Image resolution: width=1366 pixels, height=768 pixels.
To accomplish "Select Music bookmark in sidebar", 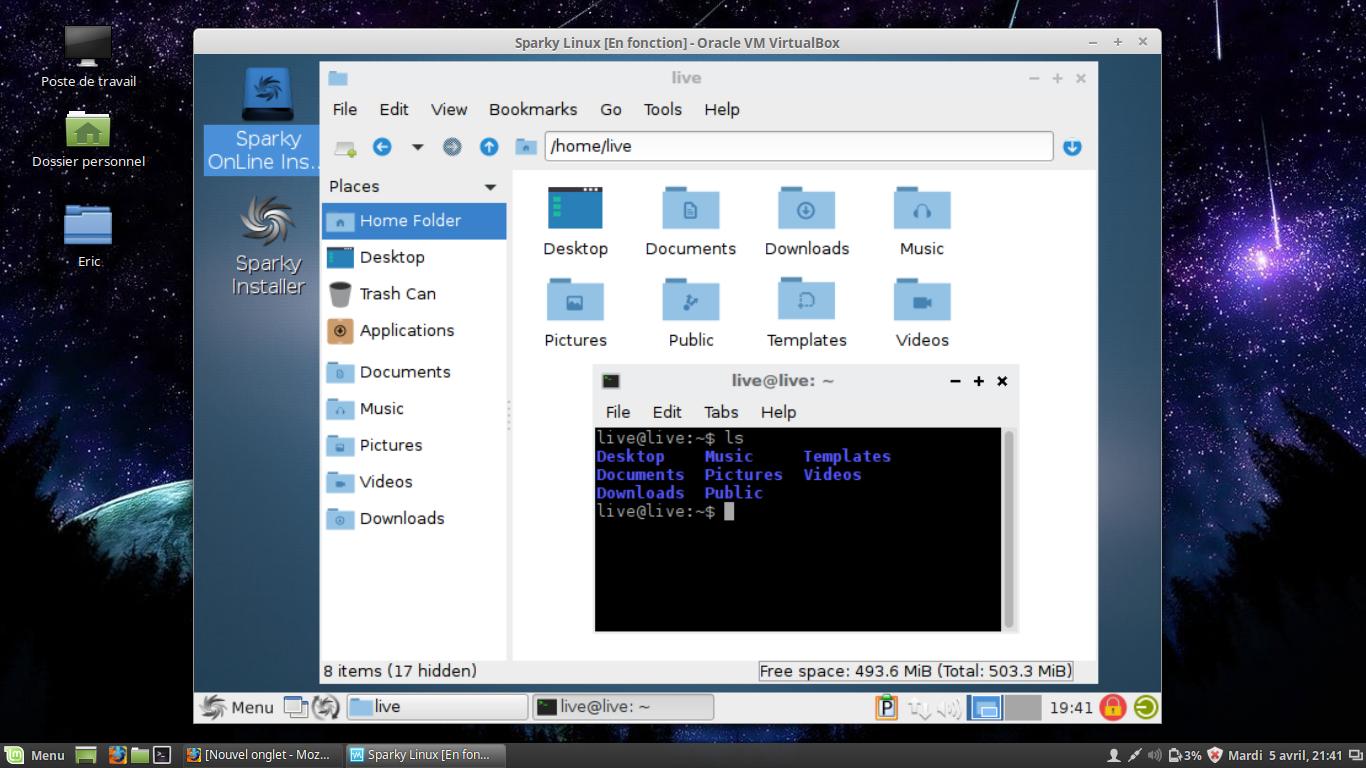I will coord(414,409).
